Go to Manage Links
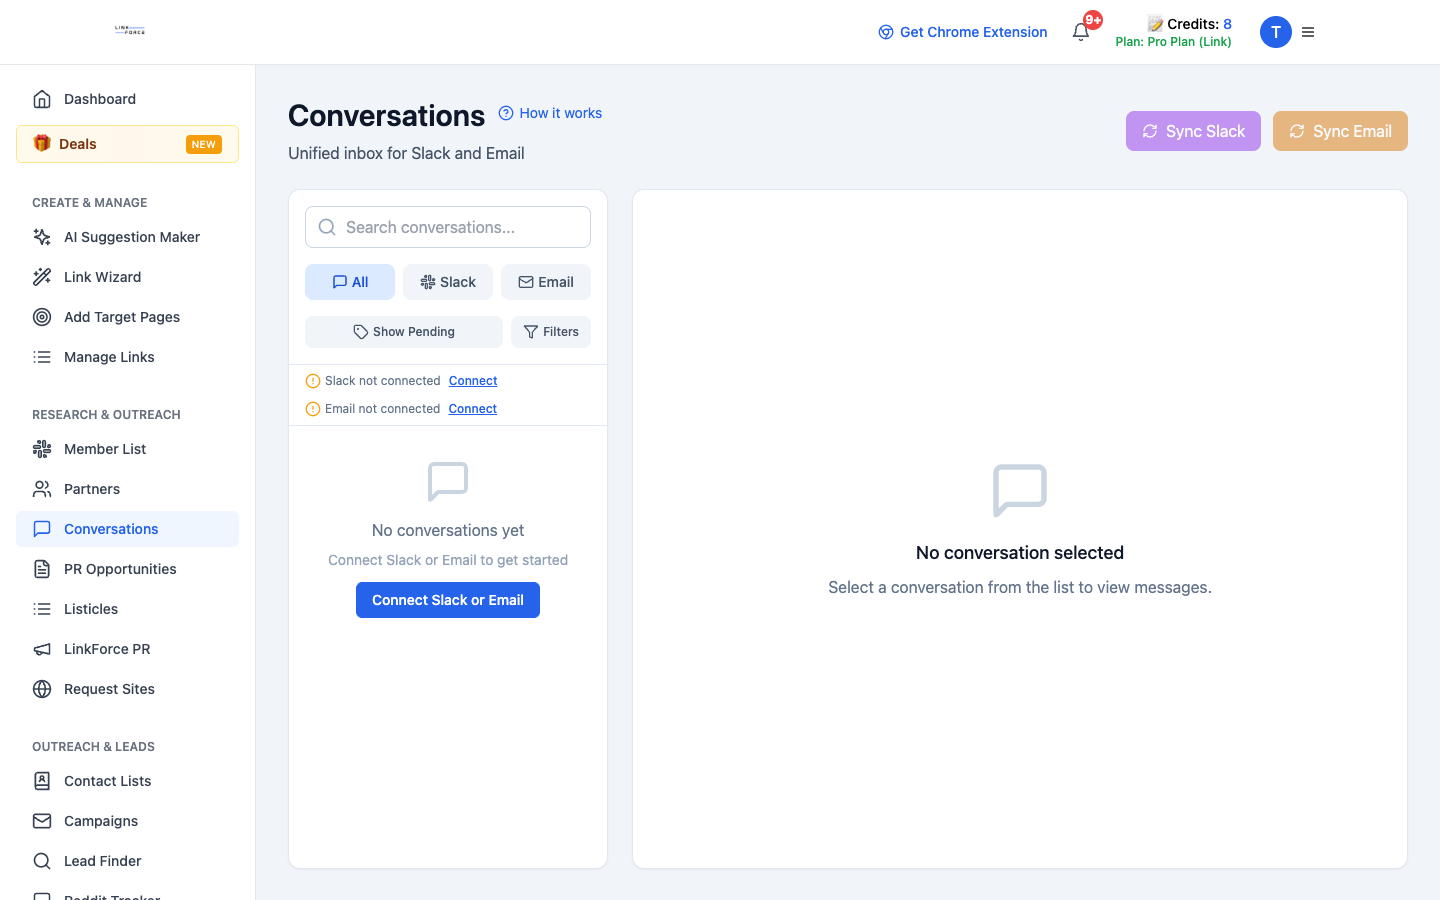The image size is (1440, 900). click(x=128, y=357)
